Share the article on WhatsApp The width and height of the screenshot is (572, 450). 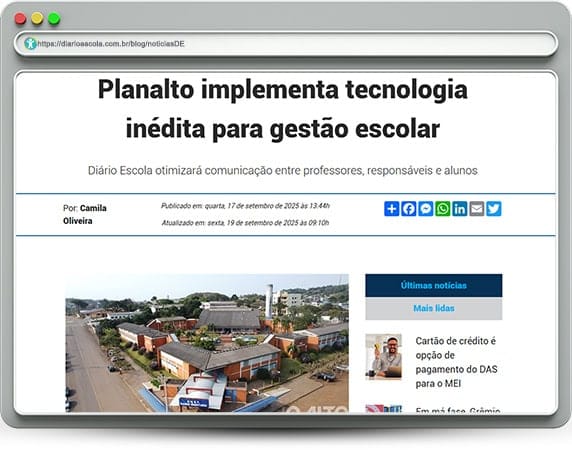click(443, 209)
